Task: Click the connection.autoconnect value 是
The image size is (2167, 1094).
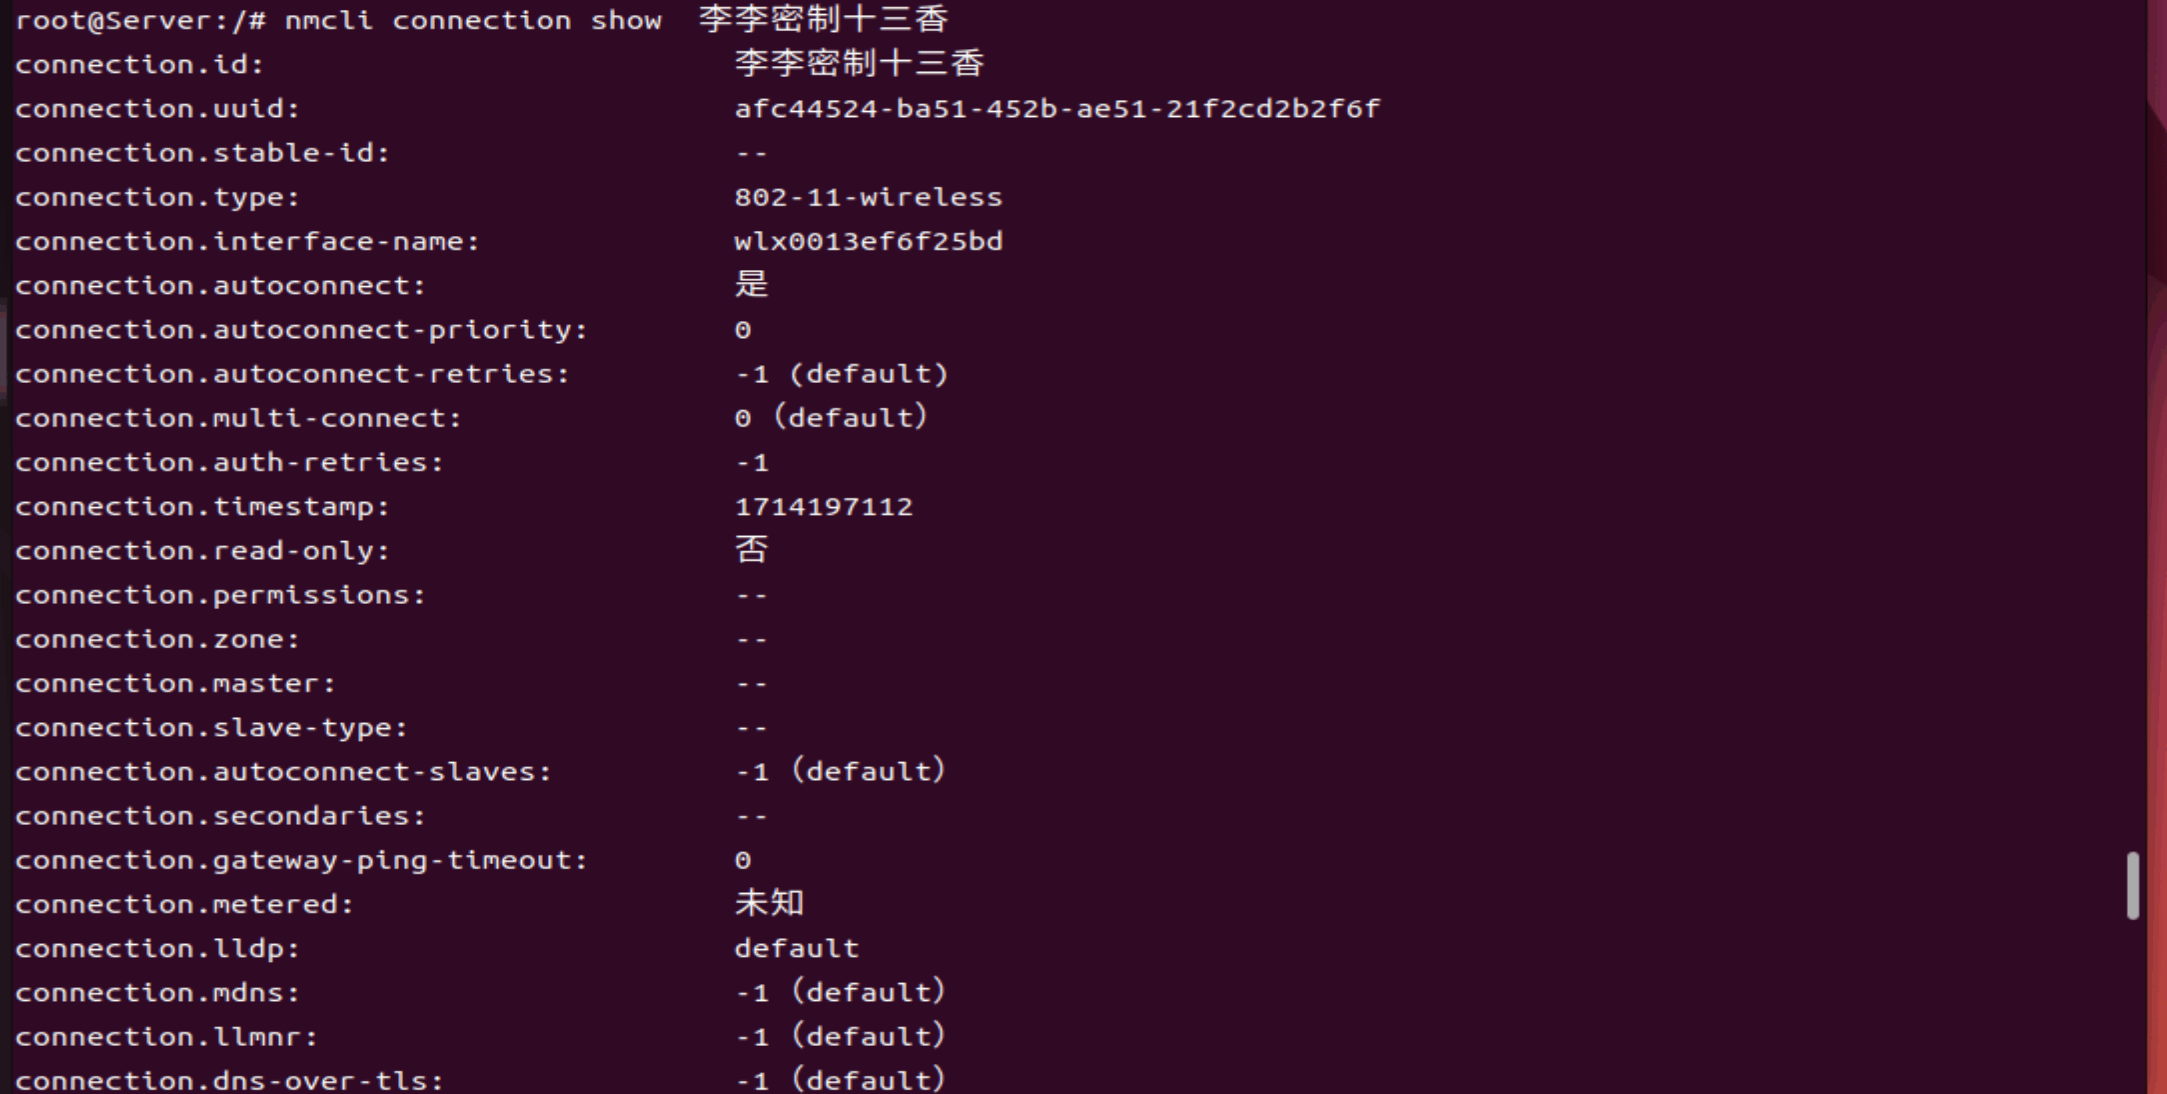Action: [751, 285]
